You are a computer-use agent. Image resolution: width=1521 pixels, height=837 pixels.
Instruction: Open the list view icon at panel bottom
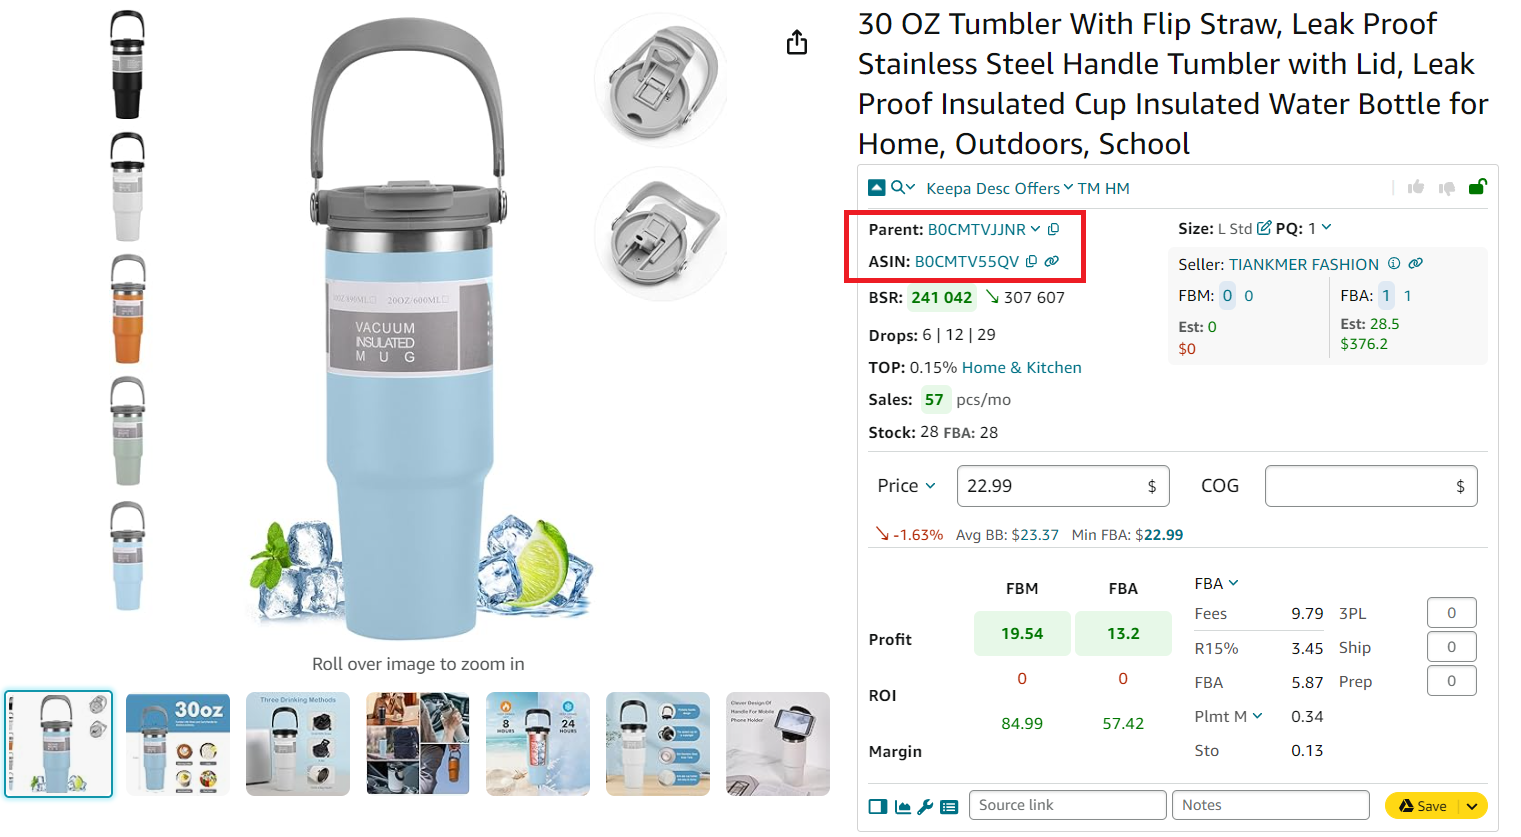tap(949, 806)
